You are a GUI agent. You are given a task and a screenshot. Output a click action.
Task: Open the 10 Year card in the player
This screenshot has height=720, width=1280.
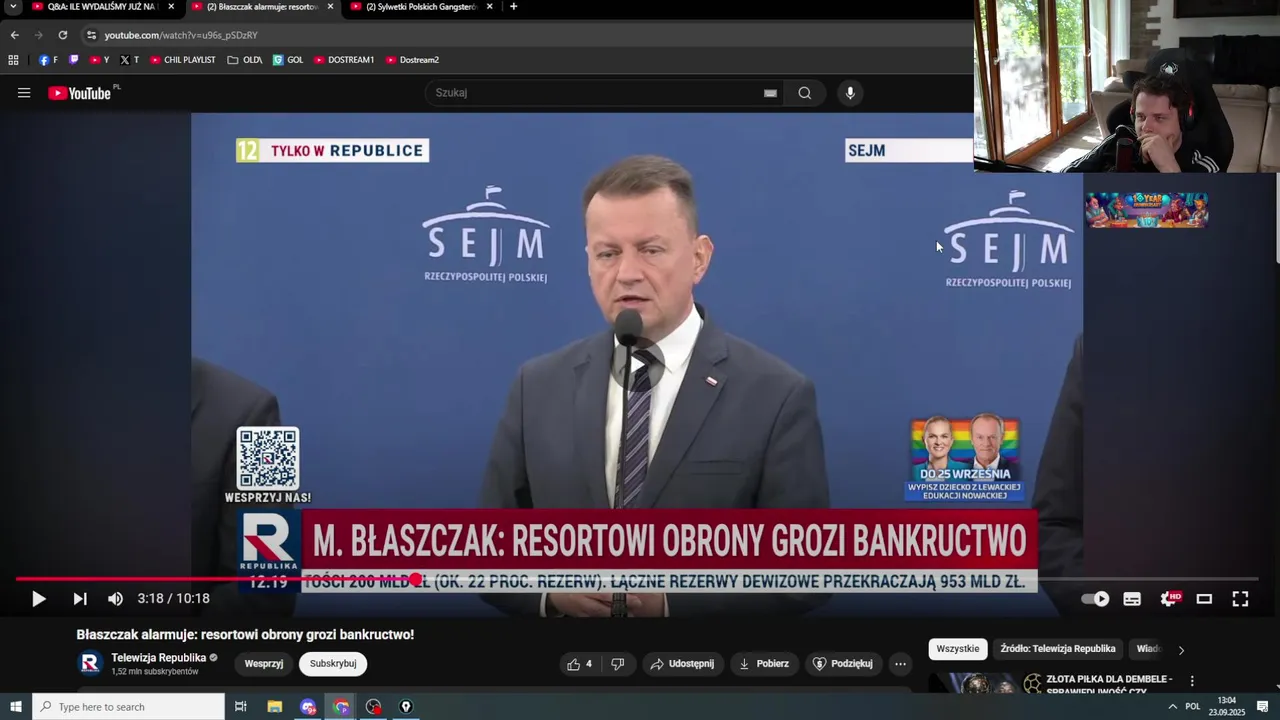coord(1147,210)
